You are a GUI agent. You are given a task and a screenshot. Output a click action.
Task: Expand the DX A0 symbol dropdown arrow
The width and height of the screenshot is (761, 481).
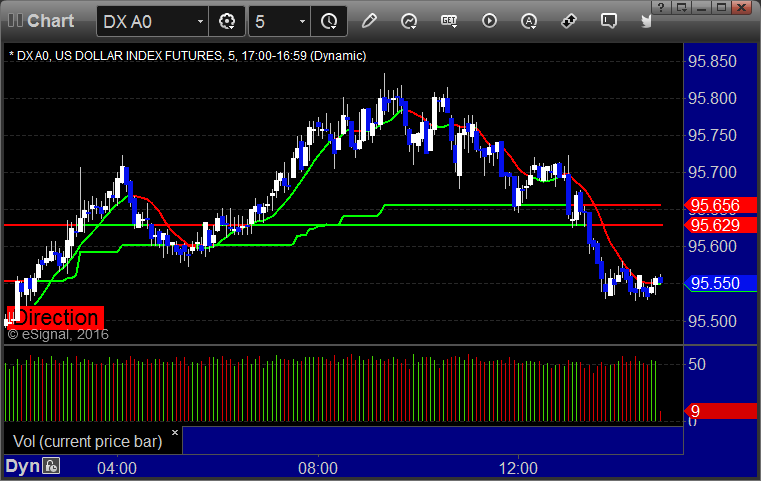(200, 21)
